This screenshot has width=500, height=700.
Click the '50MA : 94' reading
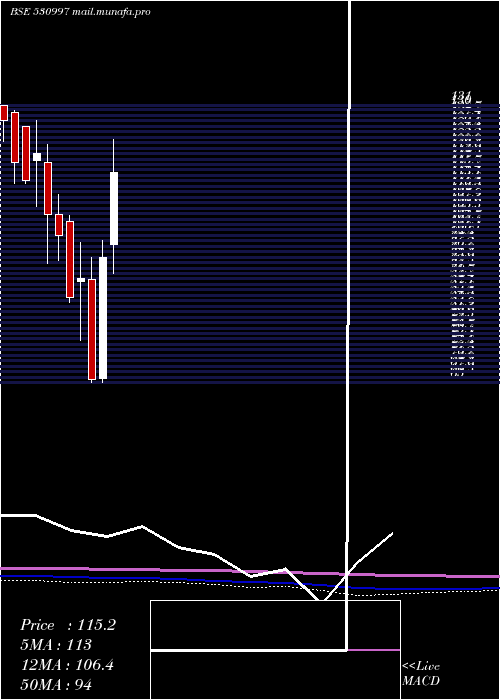point(56,685)
